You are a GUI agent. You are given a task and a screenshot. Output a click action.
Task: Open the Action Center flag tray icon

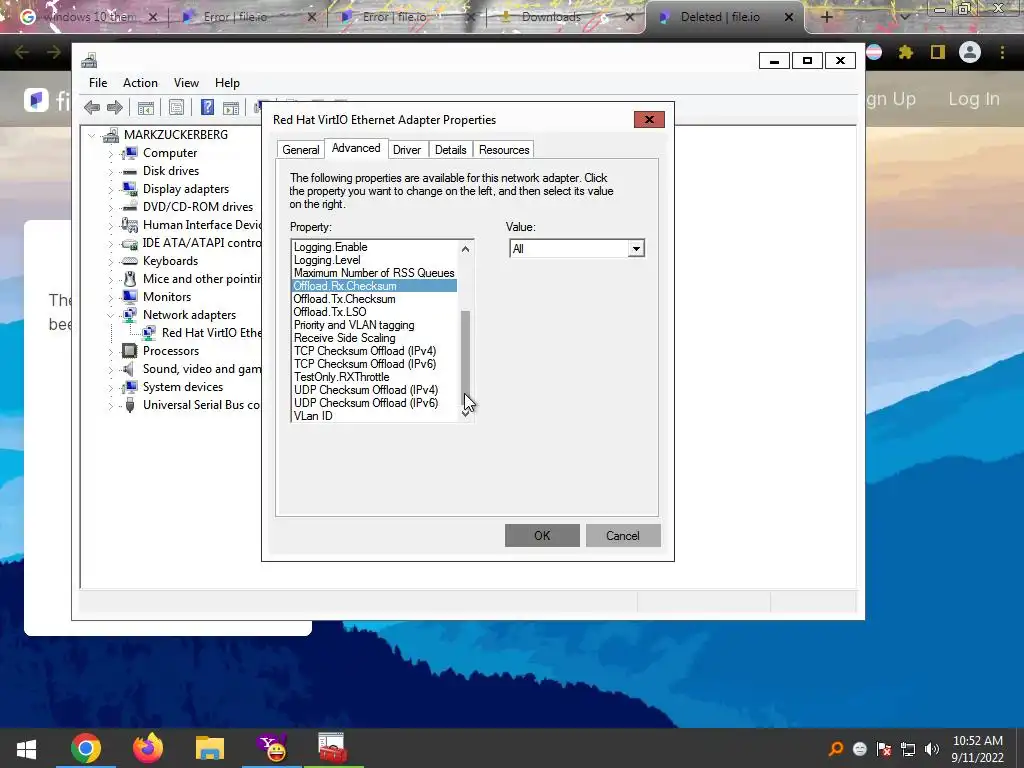pyautogui.click(x=884, y=749)
